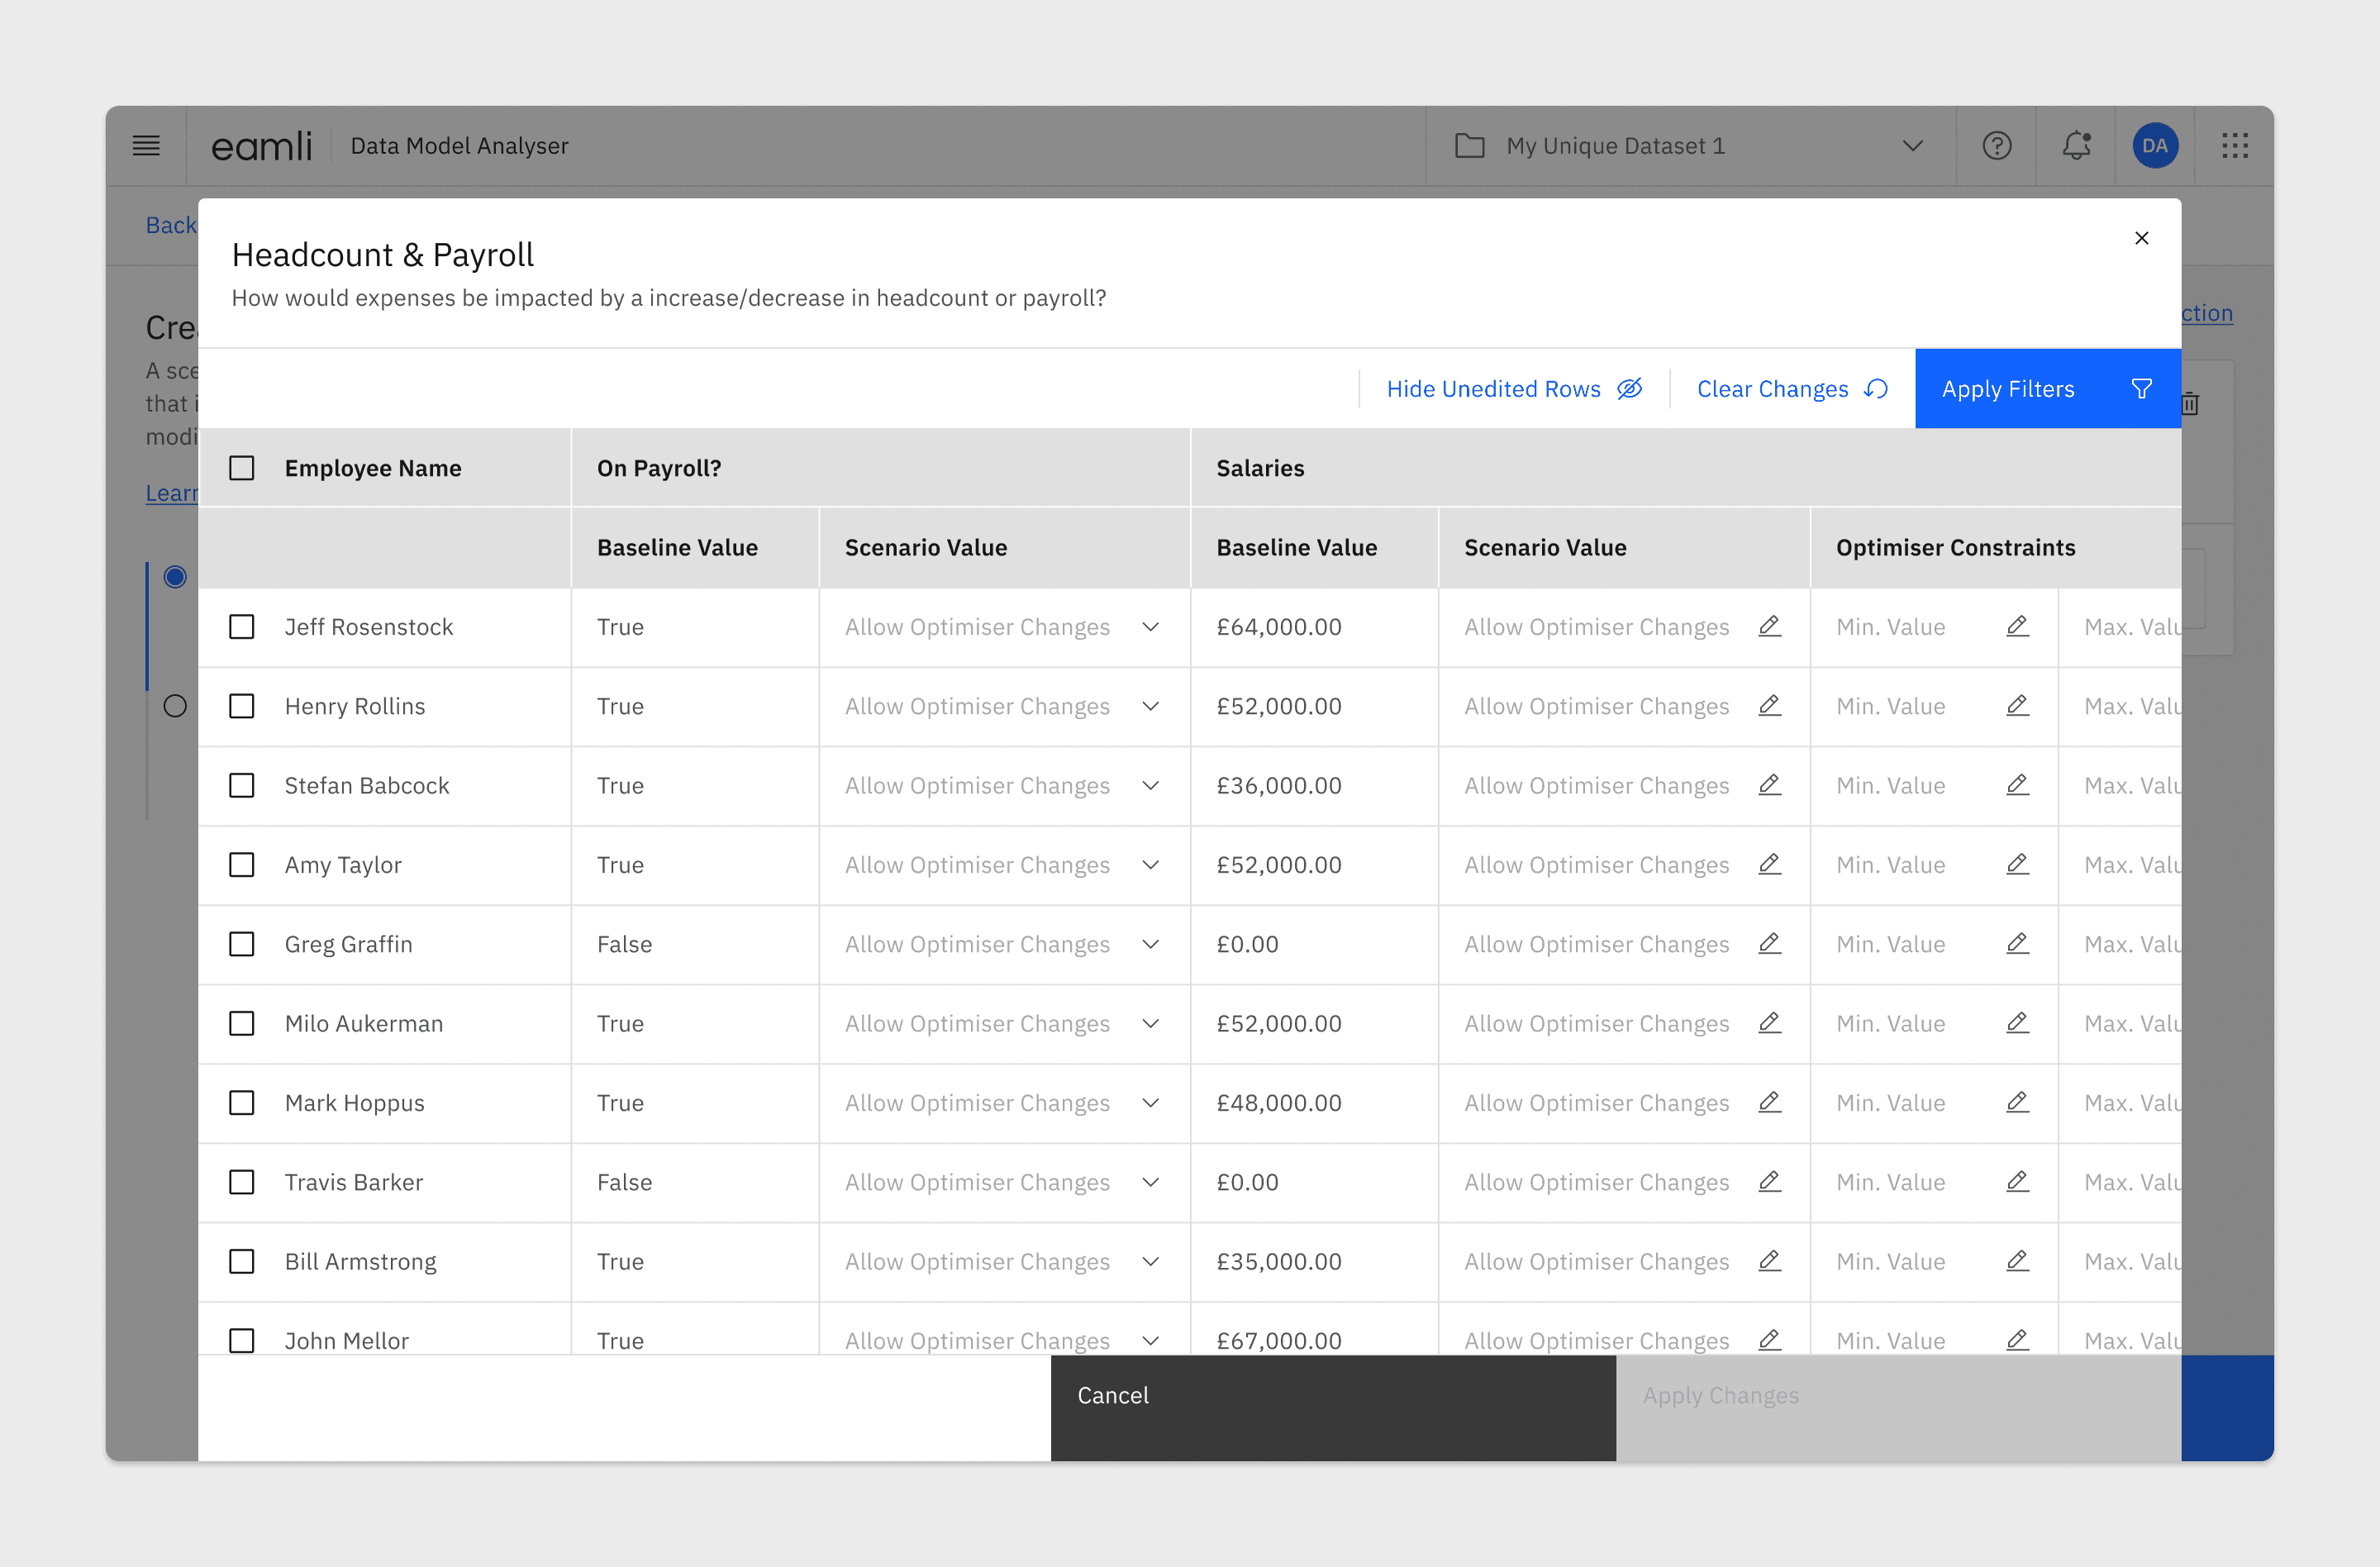
Task: Click the help question mark icon
Action: pos(1996,146)
